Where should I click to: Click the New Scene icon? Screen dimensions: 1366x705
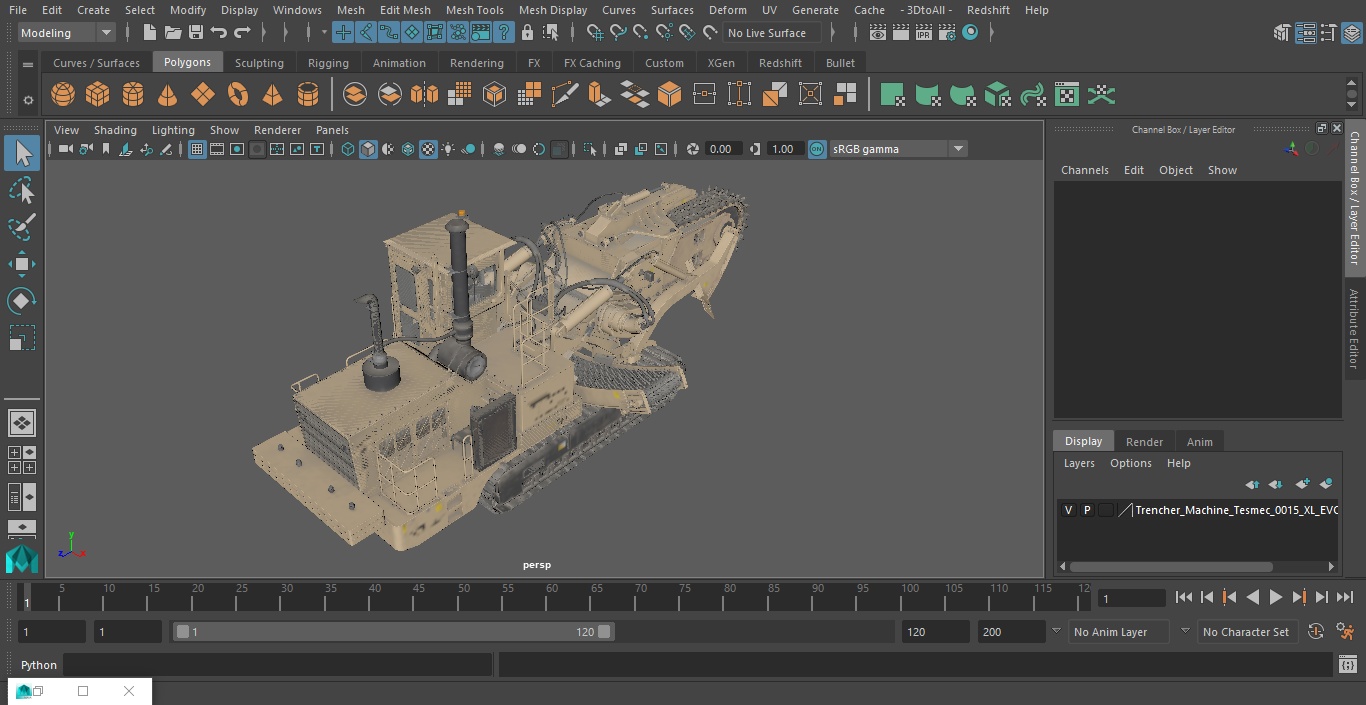point(150,33)
